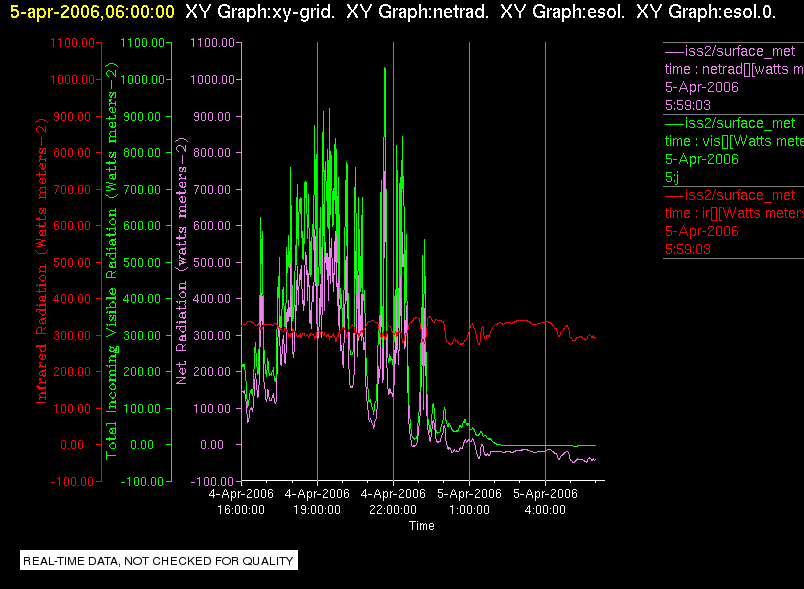
Task: Click the red 300.00 tick label
Action: (72, 335)
